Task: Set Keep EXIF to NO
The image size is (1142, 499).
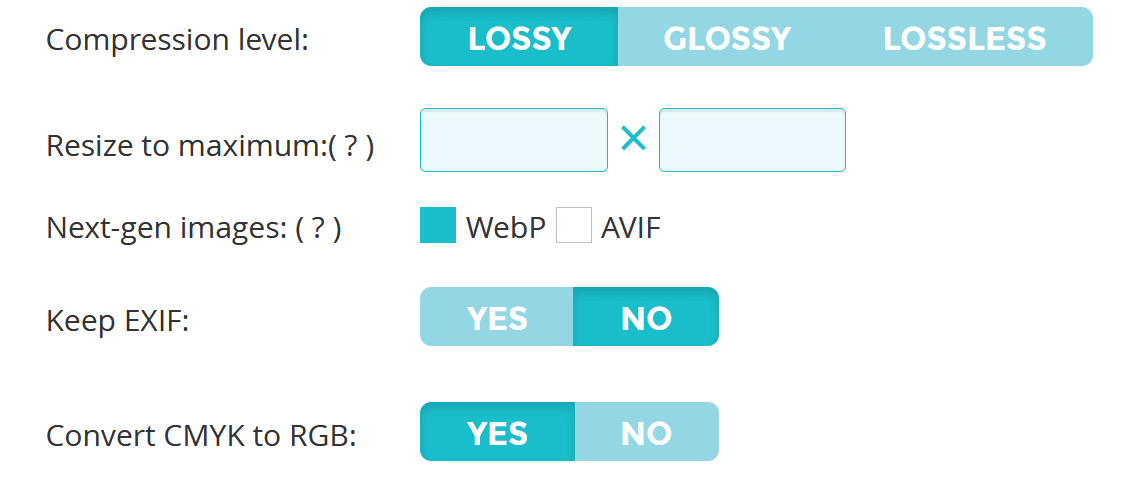Action: coord(646,318)
